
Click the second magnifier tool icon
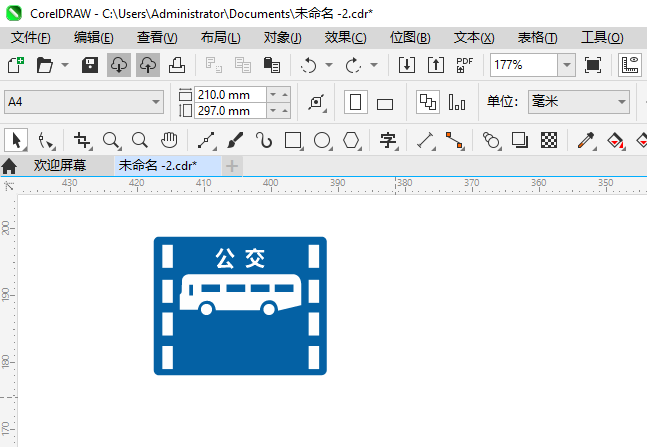[x=140, y=140]
